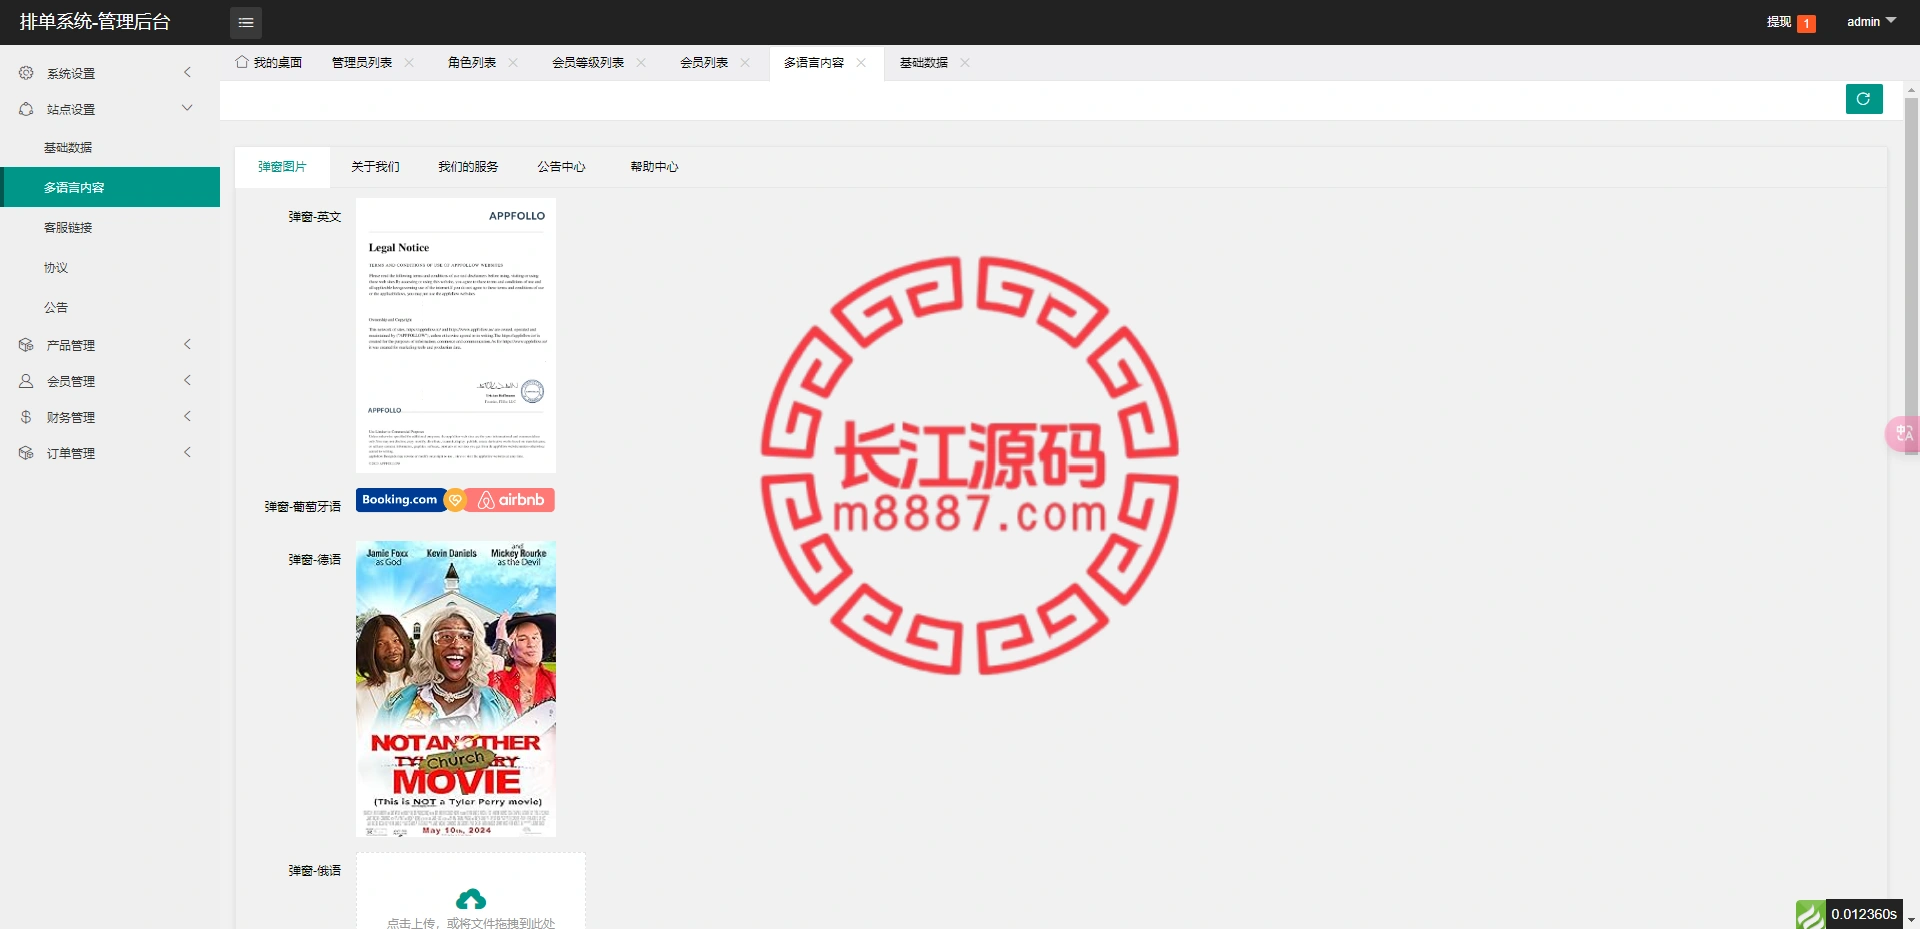Click the German popup movie poster image

[x=456, y=688]
